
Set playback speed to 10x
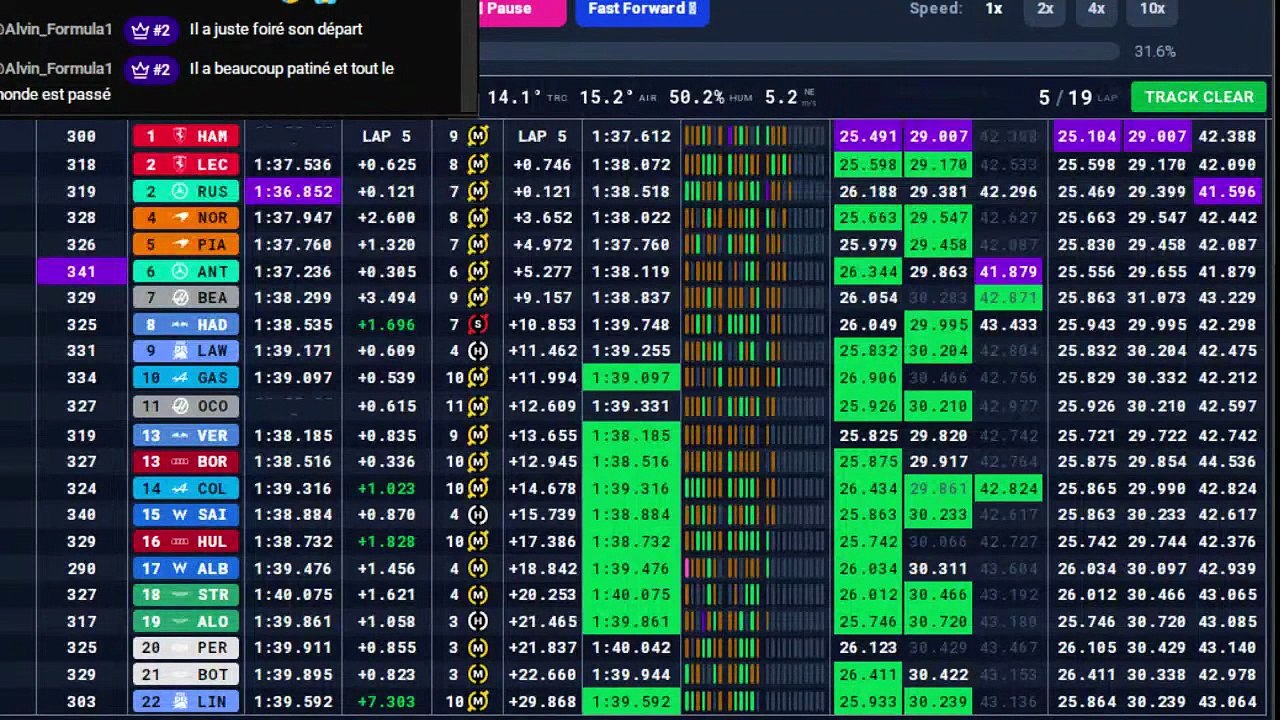click(x=1152, y=9)
